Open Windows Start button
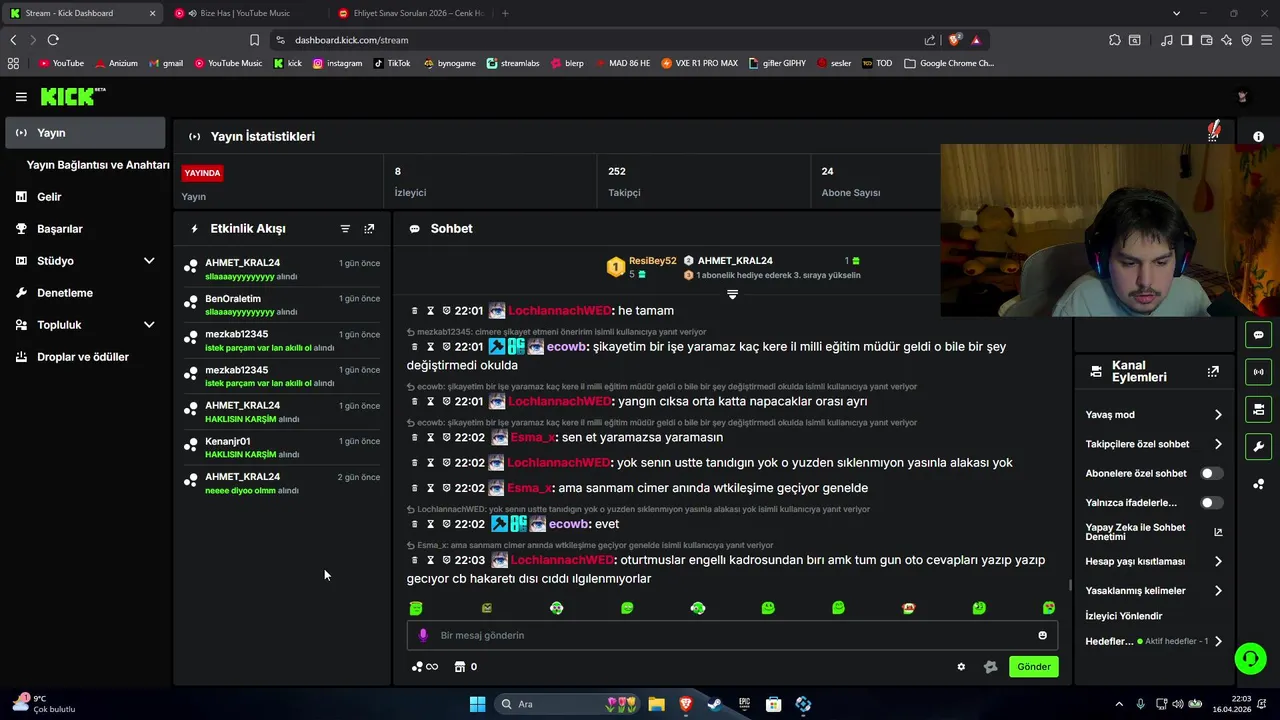The image size is (1280, 720). click(477, 704)
